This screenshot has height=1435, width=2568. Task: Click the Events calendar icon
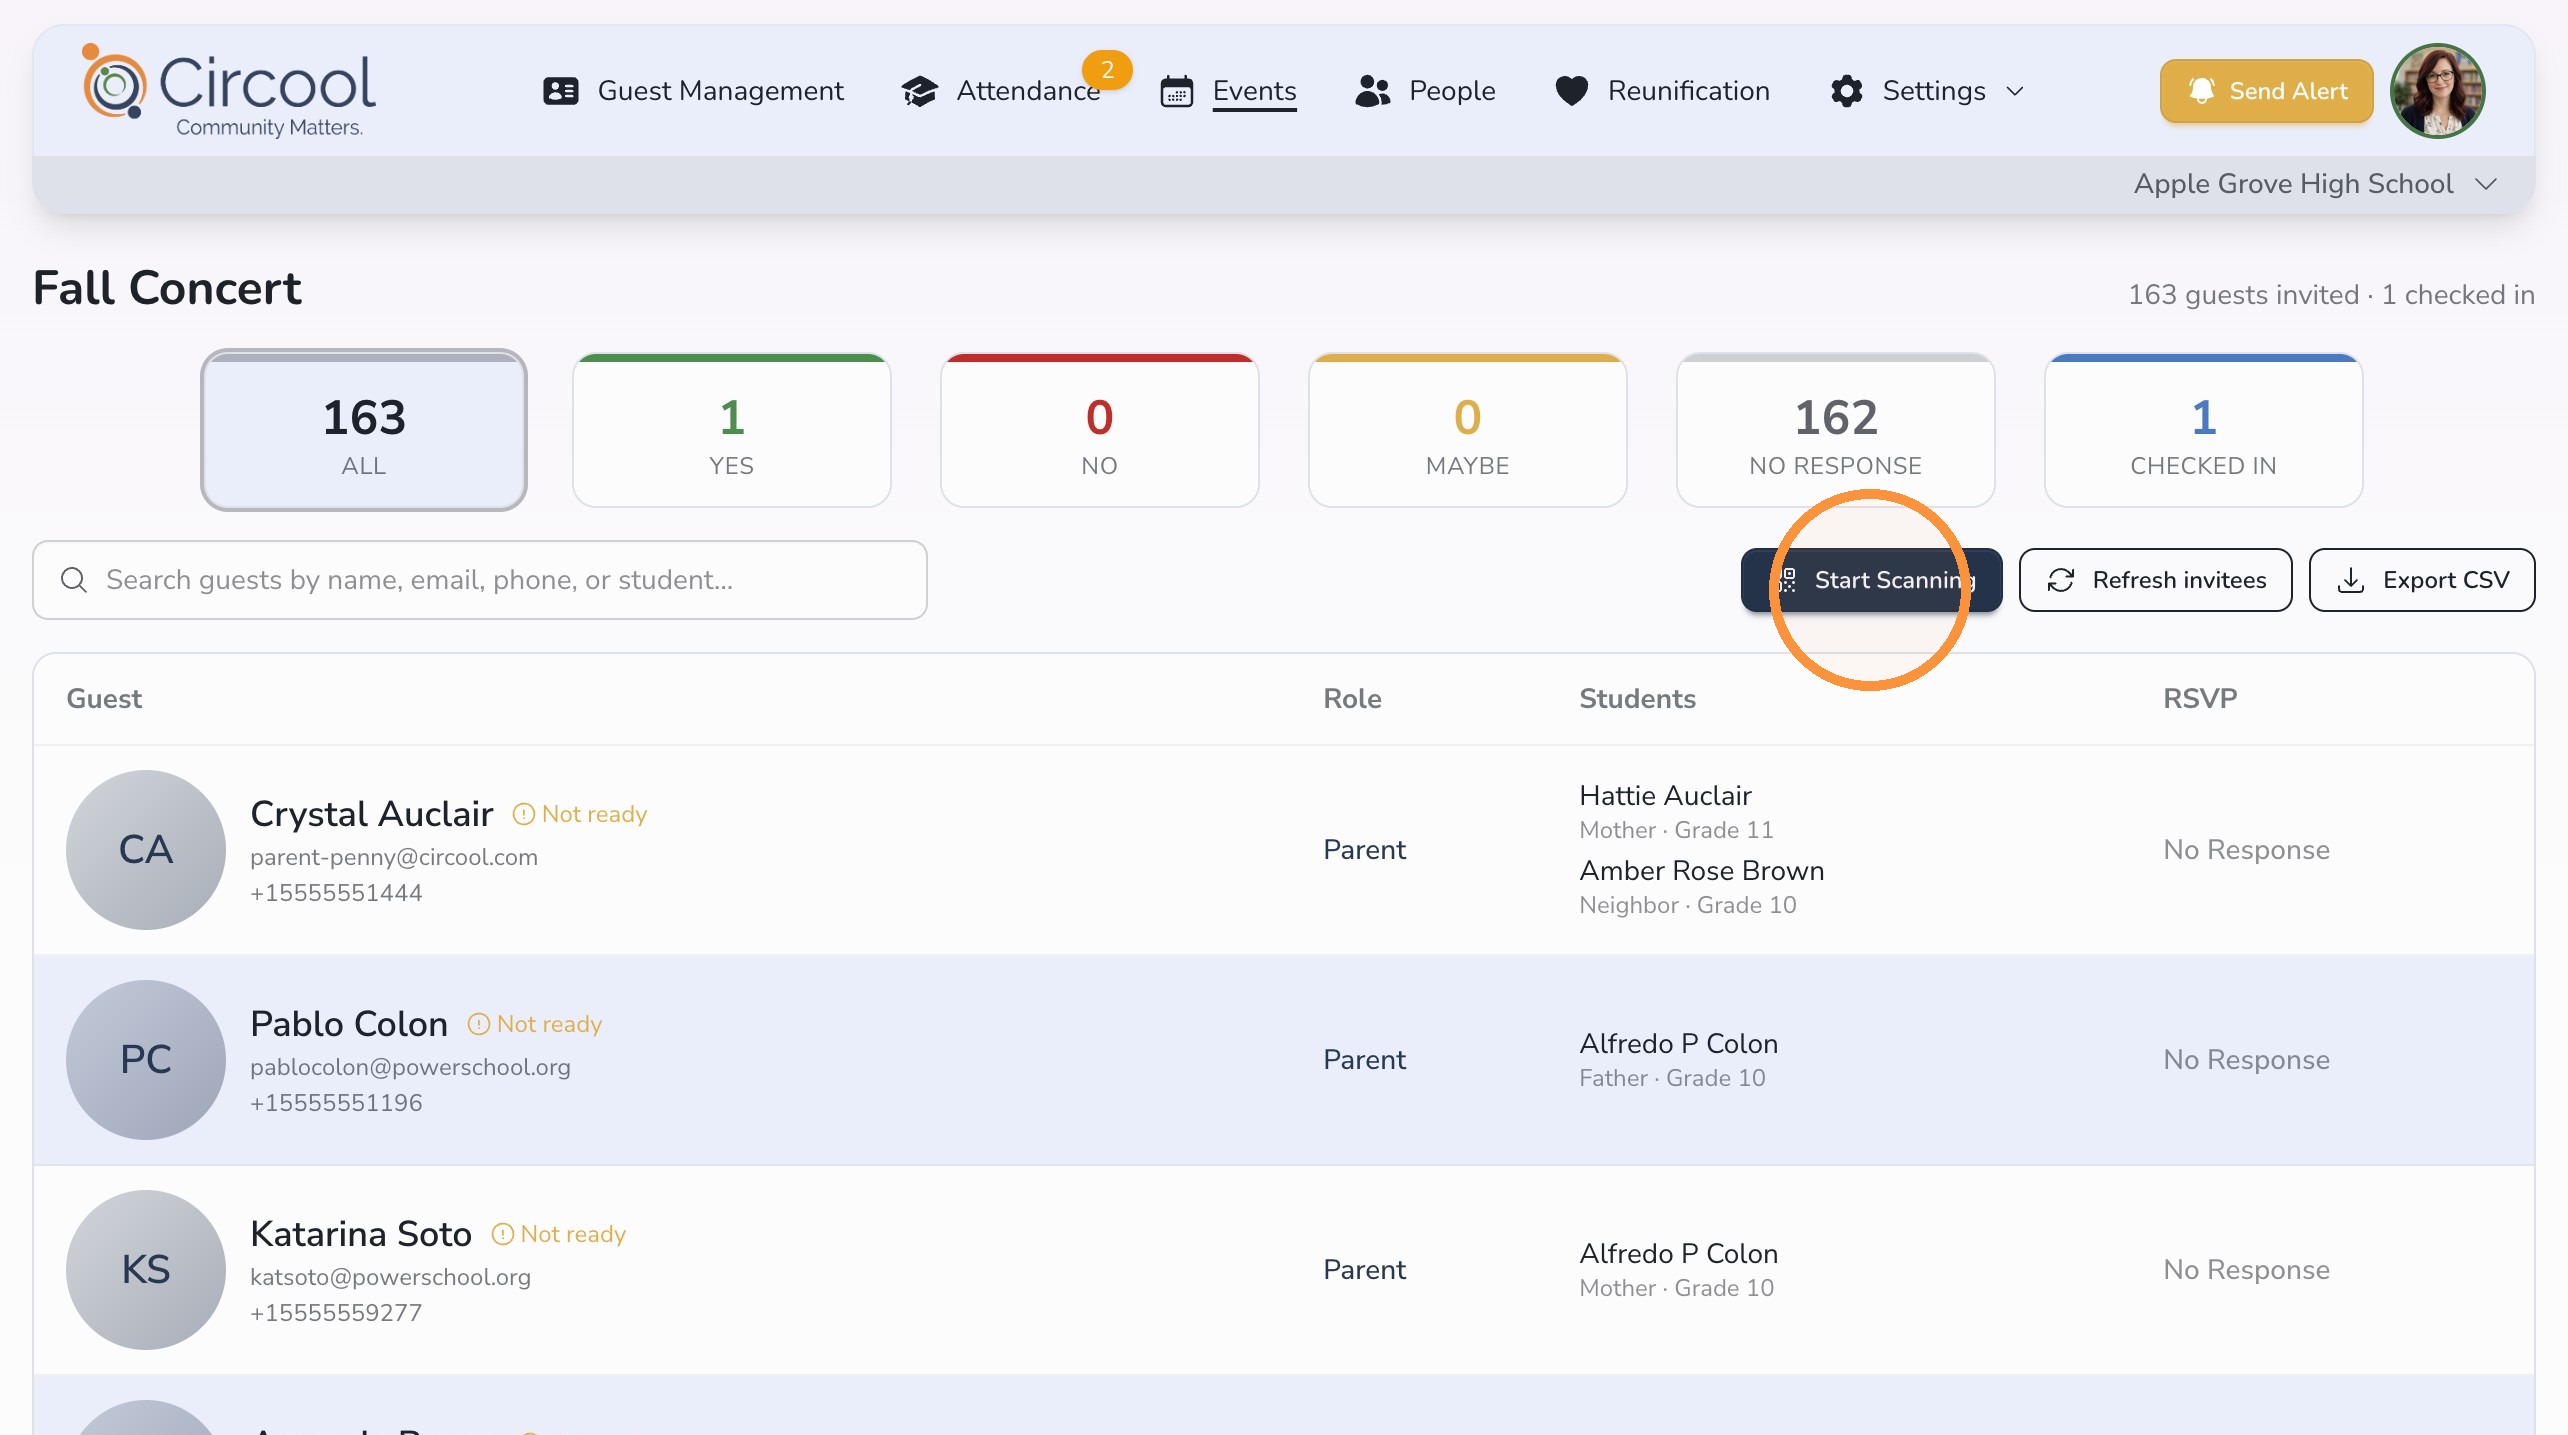tap(1176, 91)
